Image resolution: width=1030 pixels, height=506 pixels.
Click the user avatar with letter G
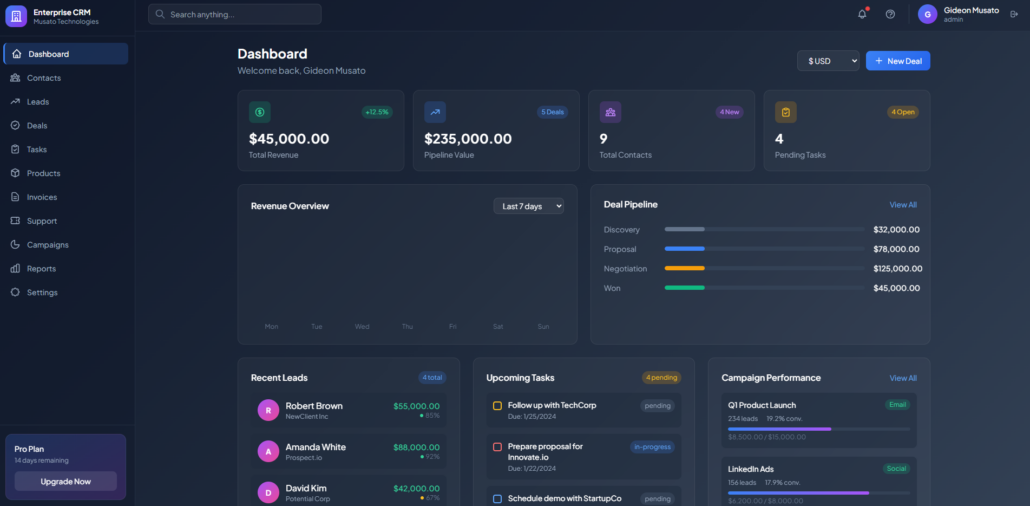[x=927, y=14]
